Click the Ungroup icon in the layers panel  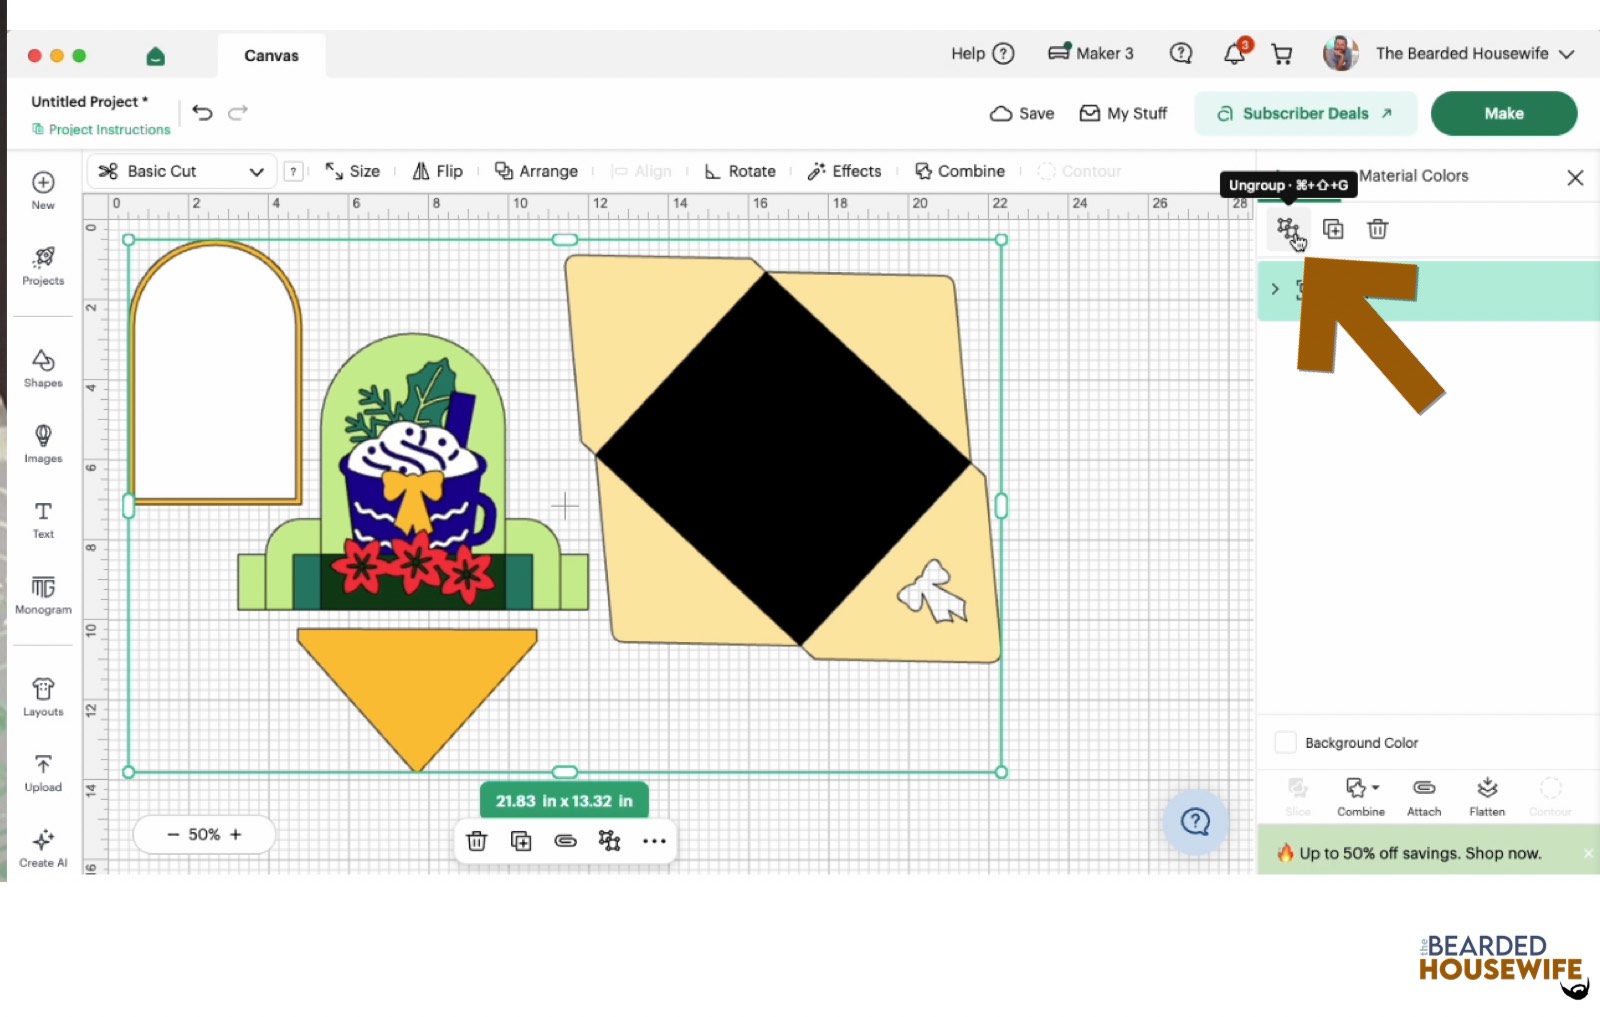1288,229
